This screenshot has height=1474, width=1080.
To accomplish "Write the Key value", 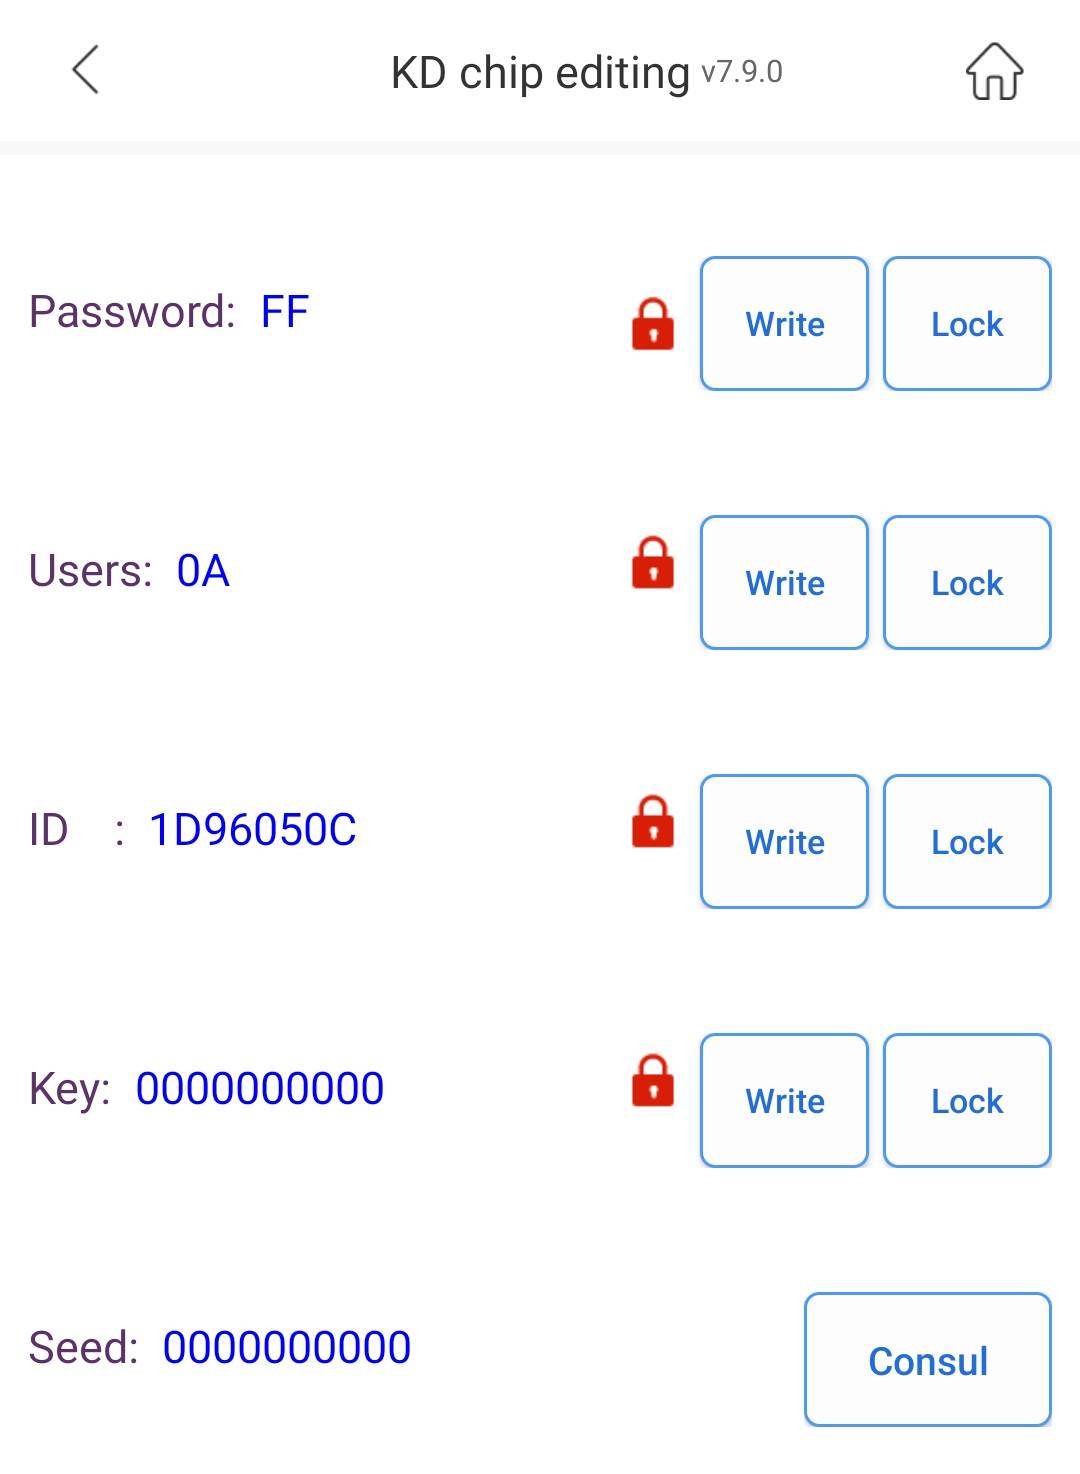I will [785, 1101].
